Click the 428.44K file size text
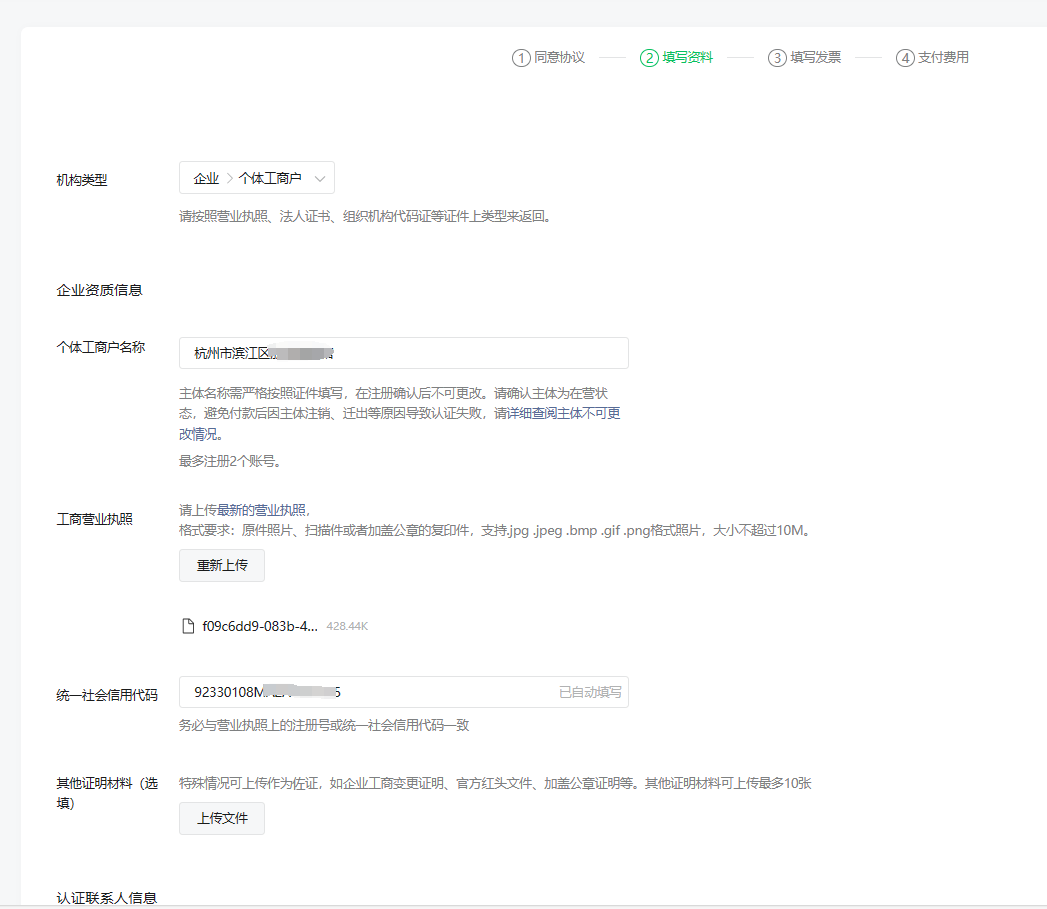Screen dimensions: 1047x909 tap(347, 627)
